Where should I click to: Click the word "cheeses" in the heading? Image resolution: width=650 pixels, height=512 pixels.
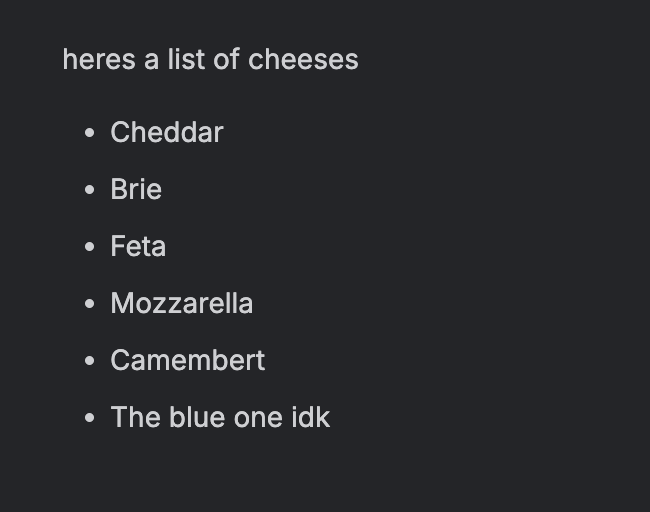coord(303,60)
